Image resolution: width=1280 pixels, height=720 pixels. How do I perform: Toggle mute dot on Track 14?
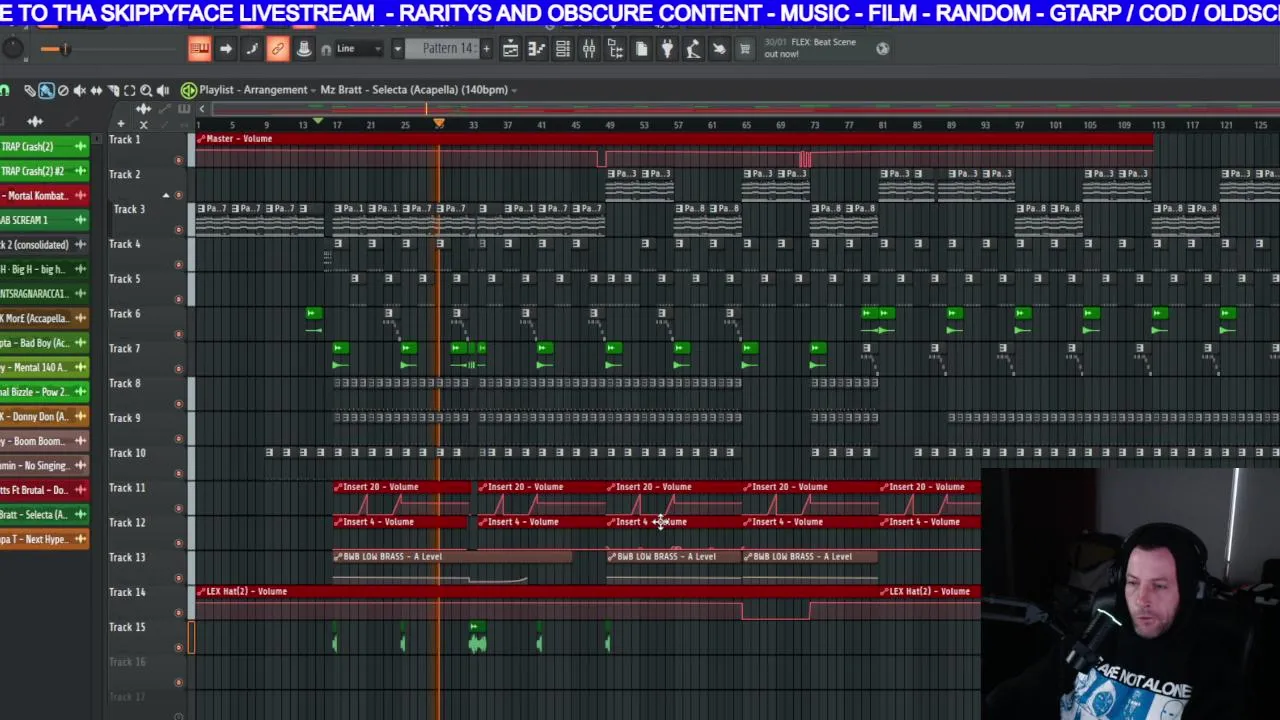179,612
